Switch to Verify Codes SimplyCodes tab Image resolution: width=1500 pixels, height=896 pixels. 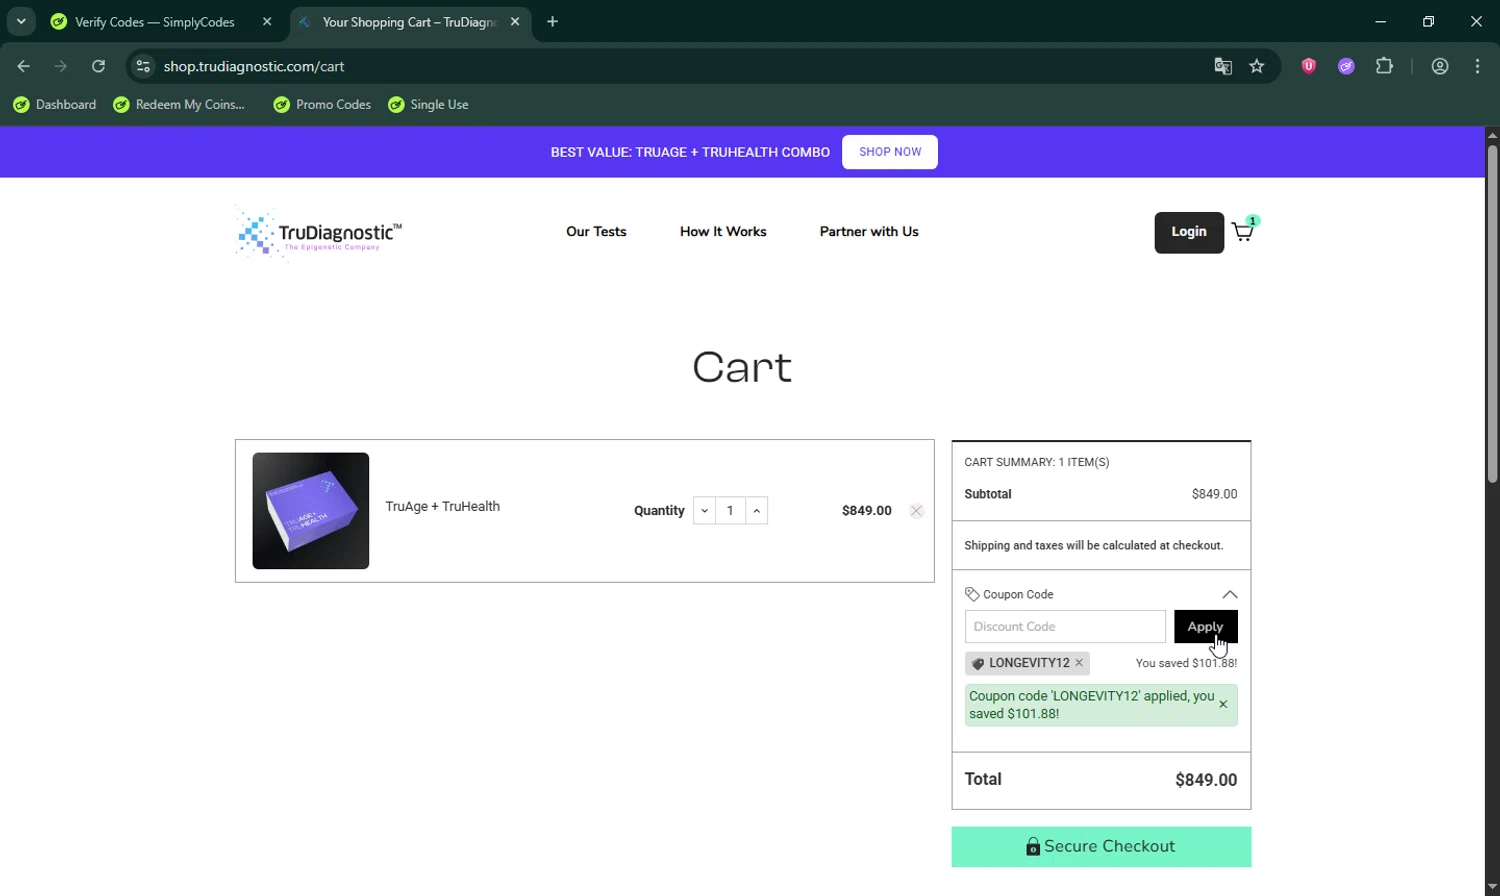pos(155,22)
